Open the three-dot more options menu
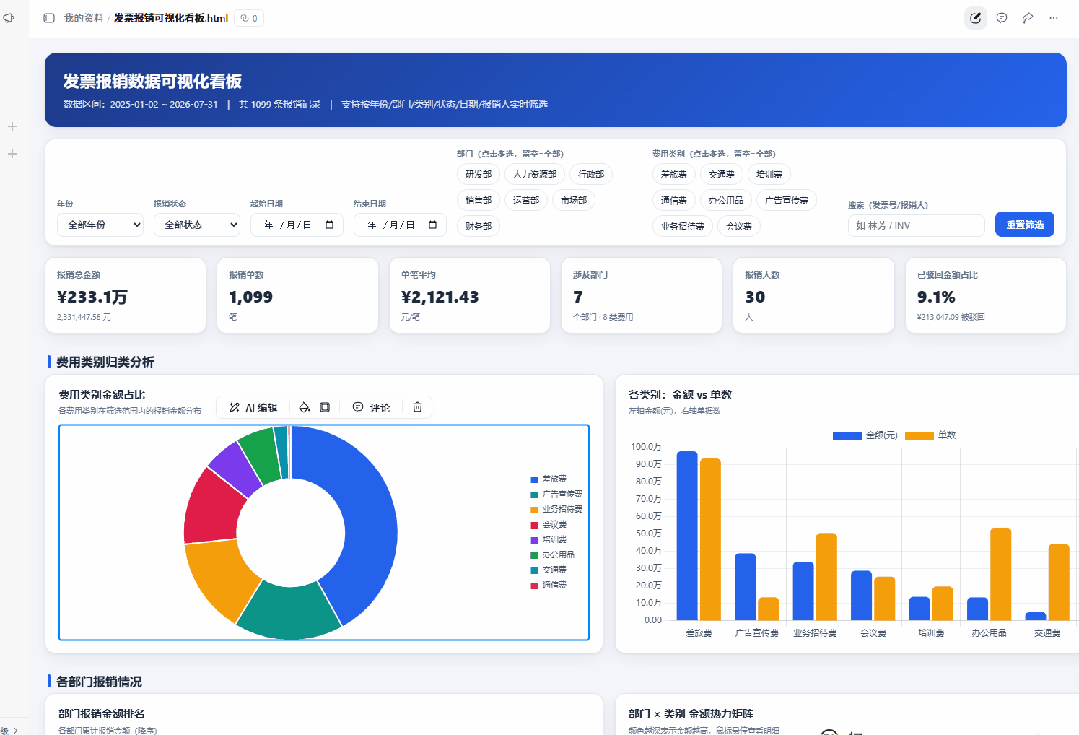This screenshot has width=1079, height=735. [1054, 18]
